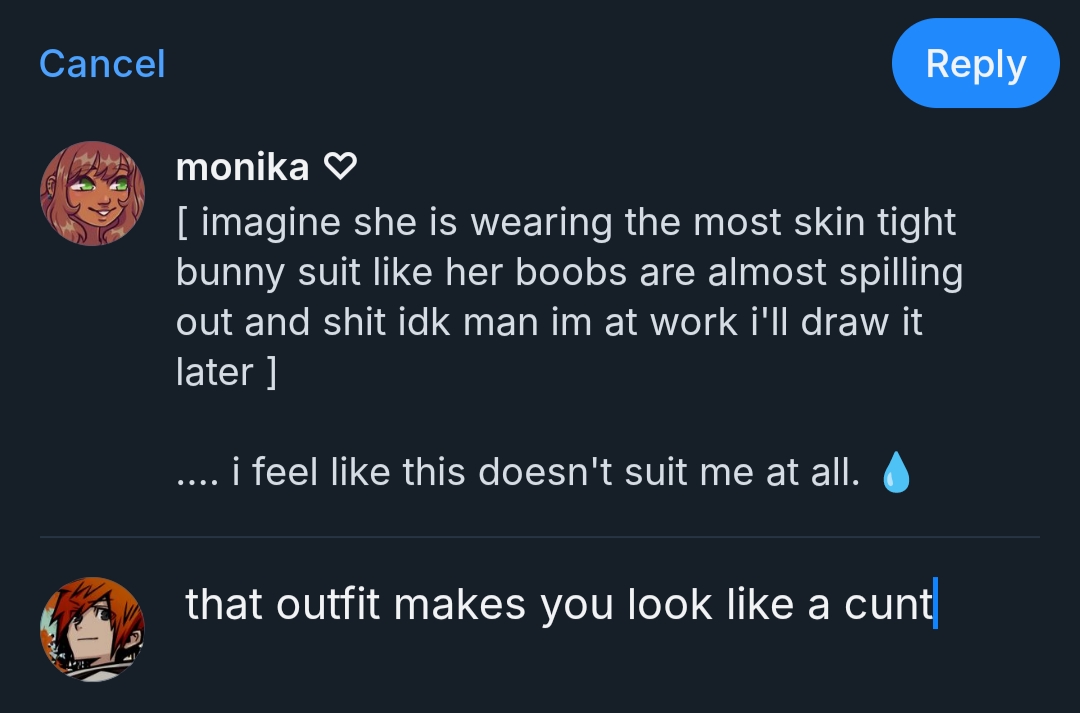Click Cancel to discard the reply
The width and height of the screenshot is (1080, 713).
(102, 64)
